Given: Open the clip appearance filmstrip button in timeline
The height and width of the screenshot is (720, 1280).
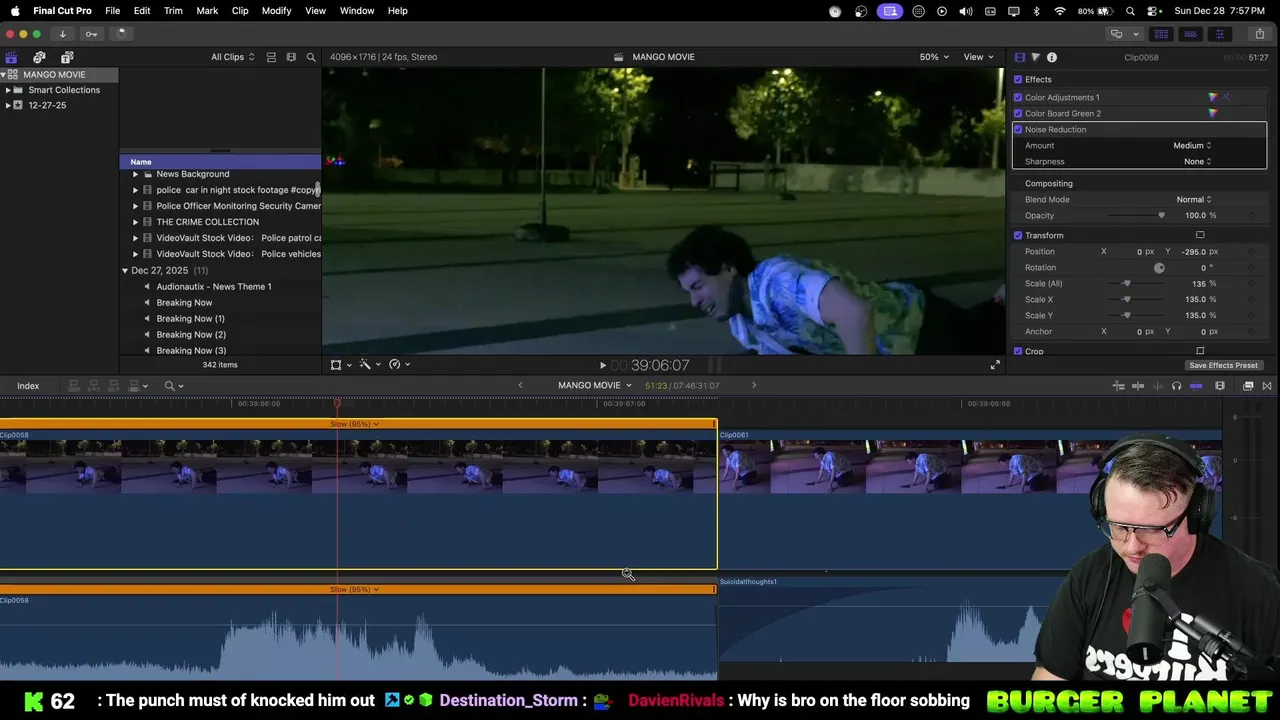Looking at the screenshot, I should coord(1219,386).
